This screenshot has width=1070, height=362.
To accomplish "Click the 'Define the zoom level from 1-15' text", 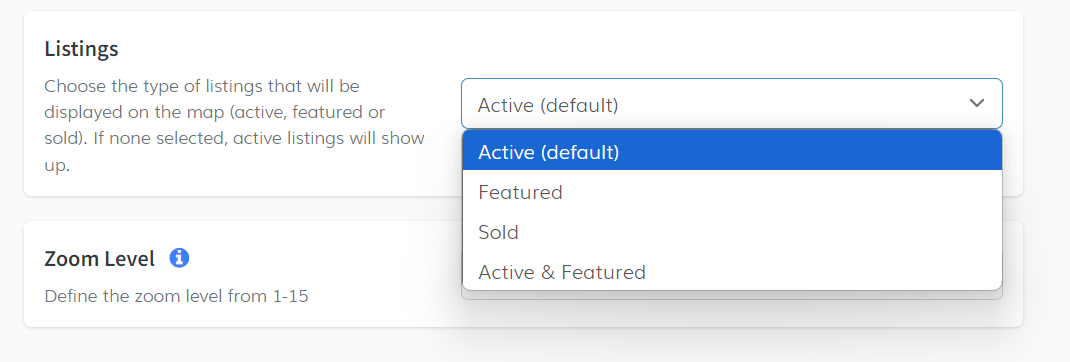I will (x=176, y=296).
